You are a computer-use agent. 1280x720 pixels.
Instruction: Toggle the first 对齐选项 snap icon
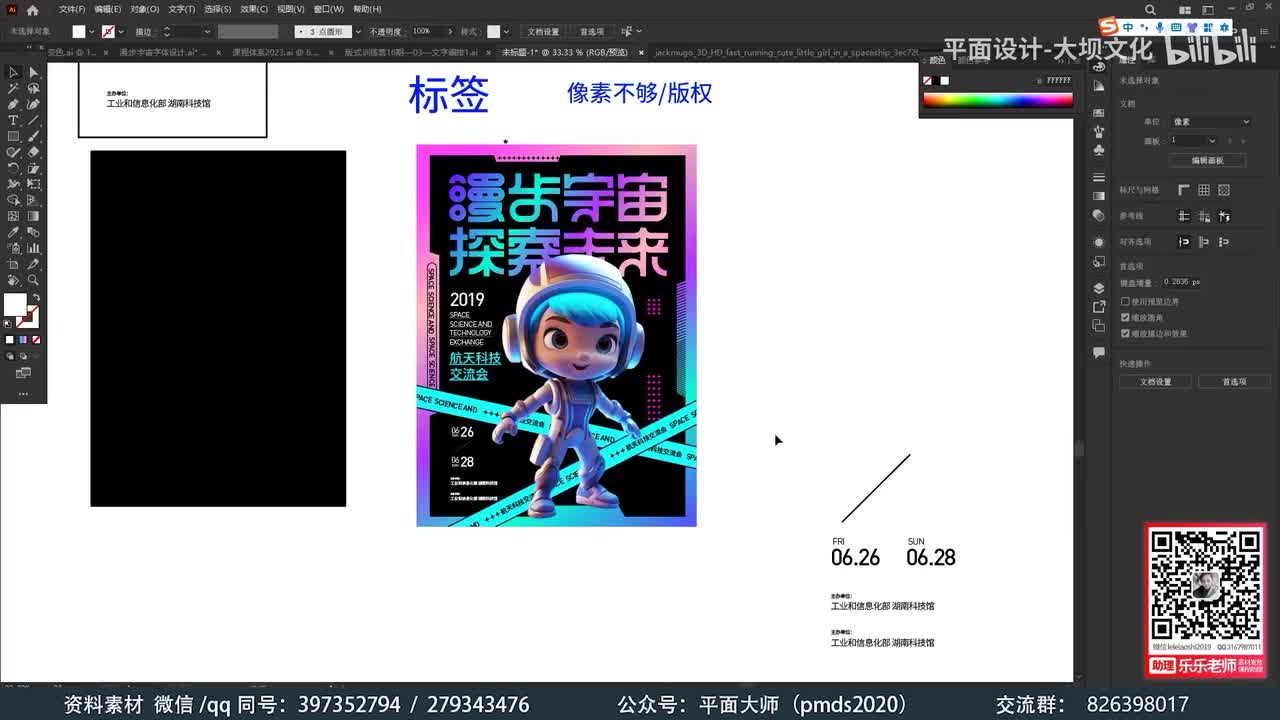click(x=1184, y=241)
